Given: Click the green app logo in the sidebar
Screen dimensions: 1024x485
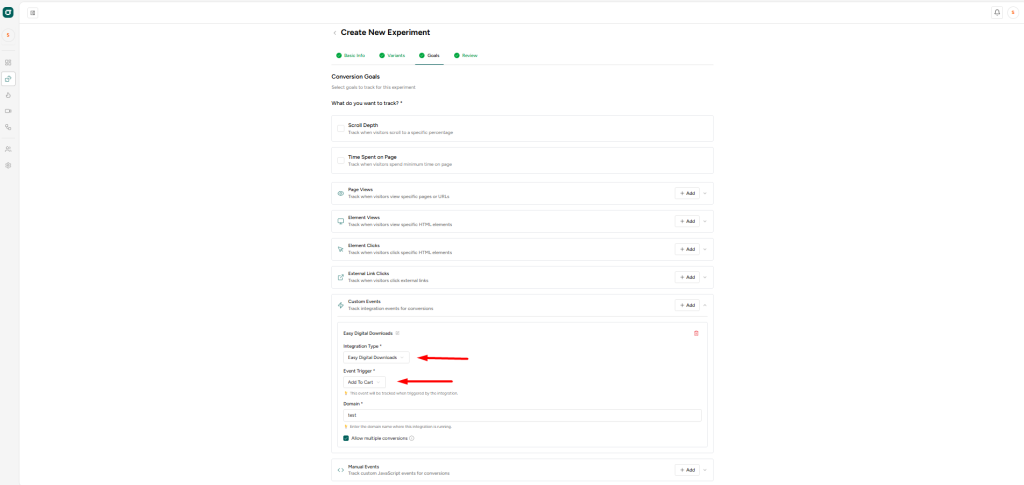Looking at the screenshot, I should 8,12.
